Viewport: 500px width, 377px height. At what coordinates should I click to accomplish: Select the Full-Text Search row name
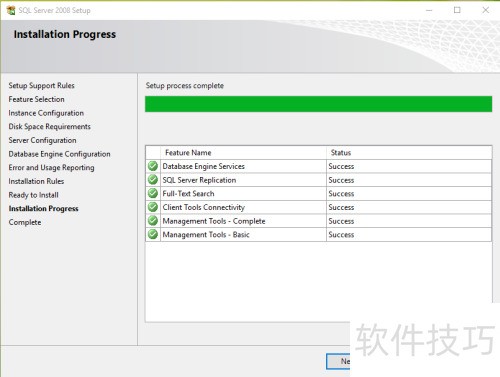tap(188, 194)
